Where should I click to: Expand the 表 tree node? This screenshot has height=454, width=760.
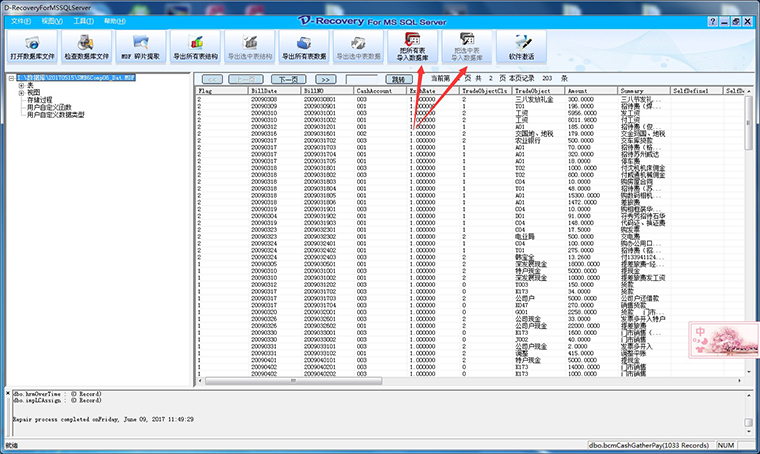click(x=21, y=85)
